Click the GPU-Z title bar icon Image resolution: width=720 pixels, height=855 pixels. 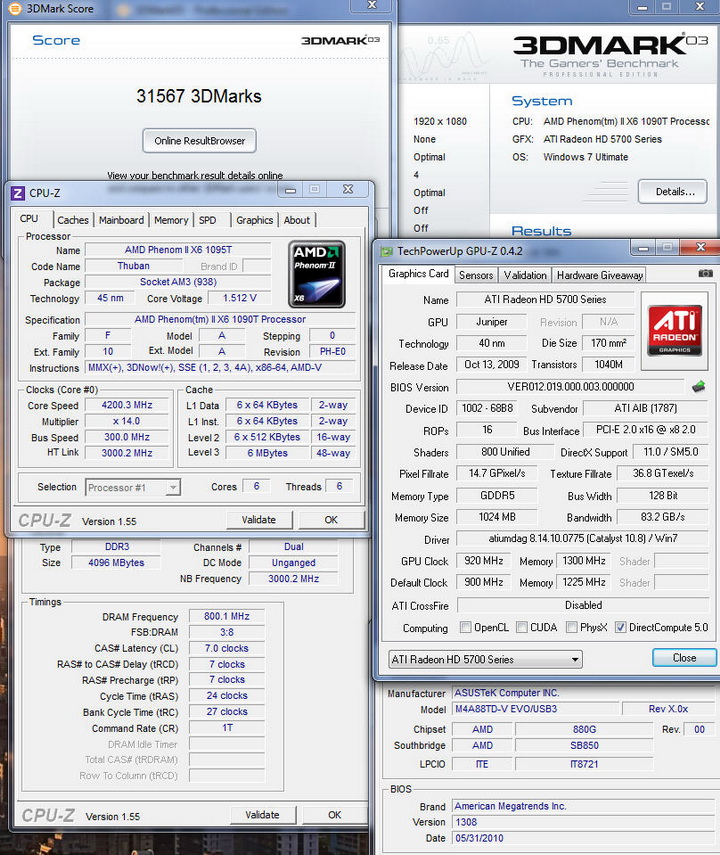coord(386,251)
